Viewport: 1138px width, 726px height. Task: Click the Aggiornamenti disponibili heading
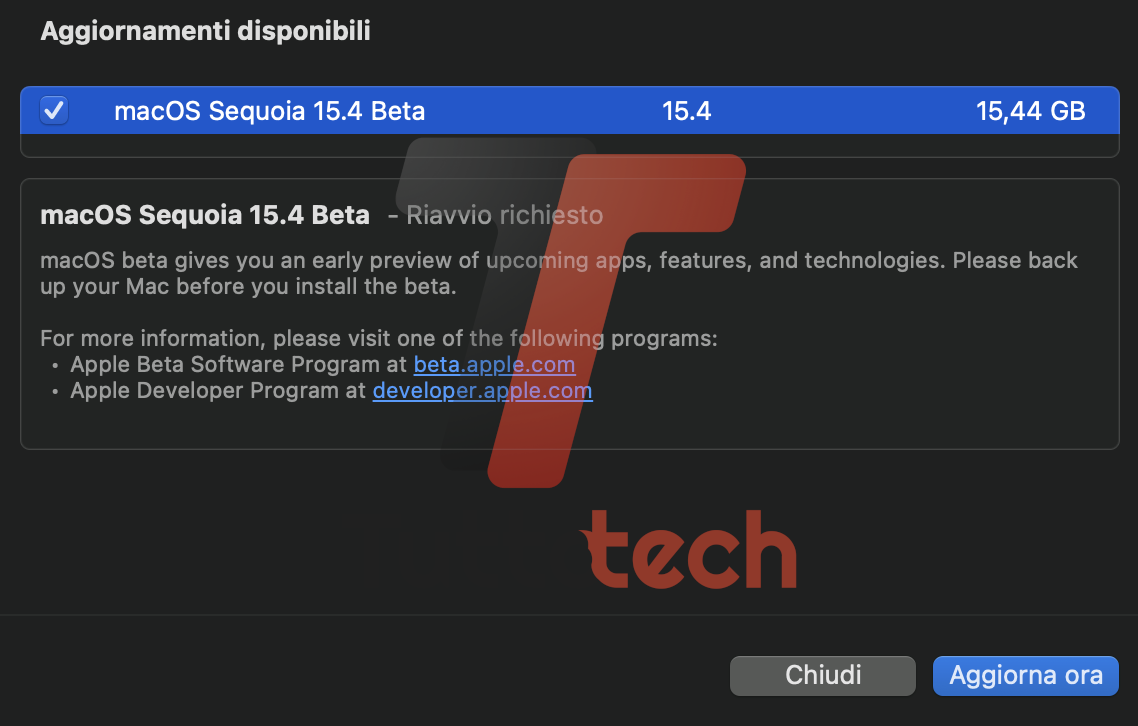tap(205, 31)
